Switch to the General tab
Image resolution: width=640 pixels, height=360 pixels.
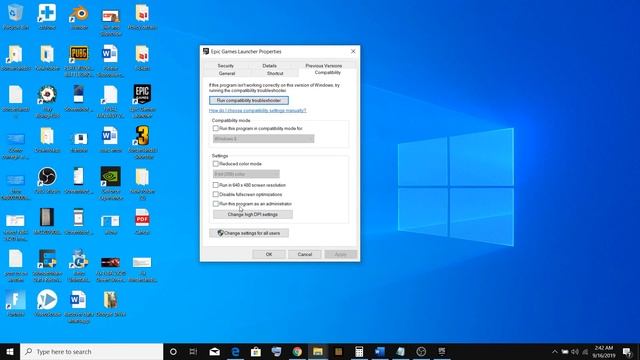(227, 73)
